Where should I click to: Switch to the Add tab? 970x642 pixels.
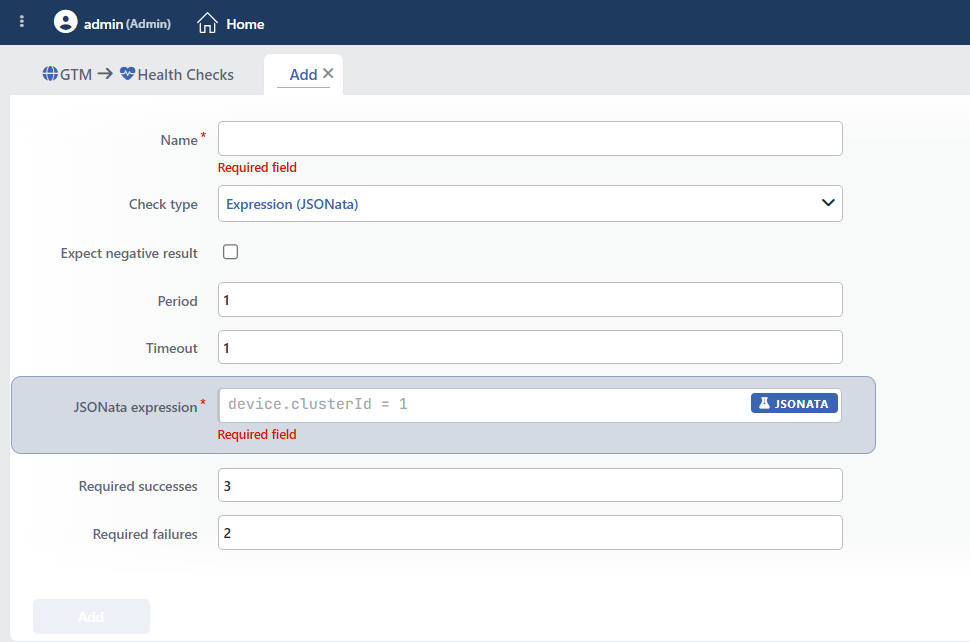click(x=303, y=75)
